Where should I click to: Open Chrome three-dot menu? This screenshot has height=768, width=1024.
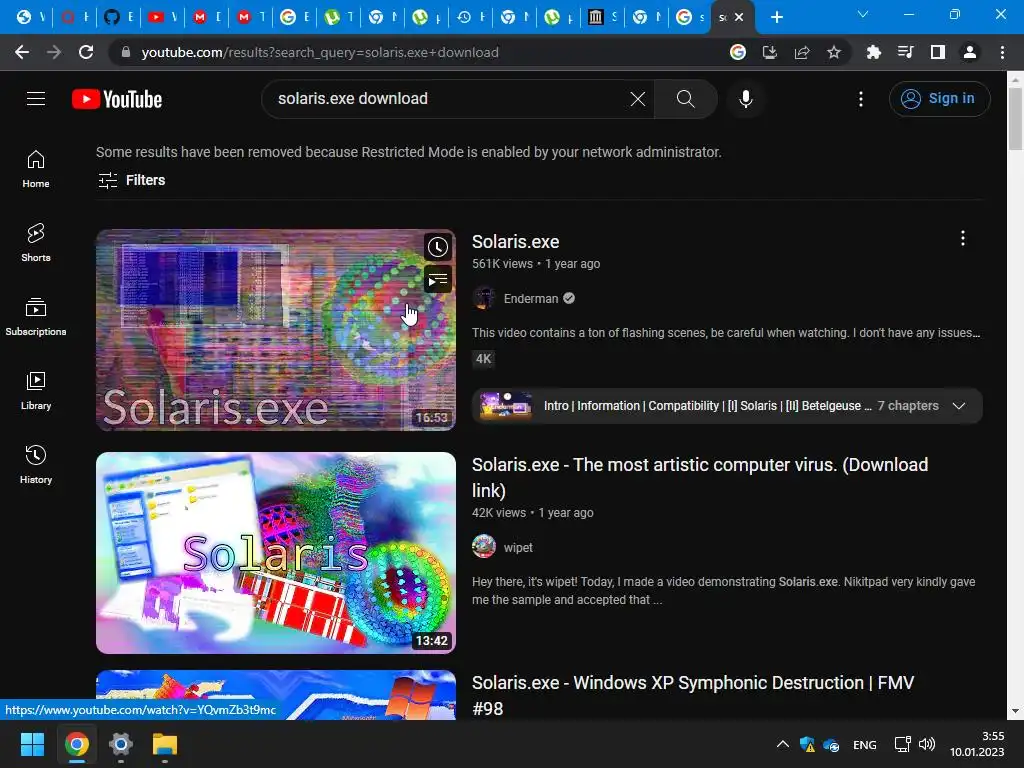[x=1002, y=52]
